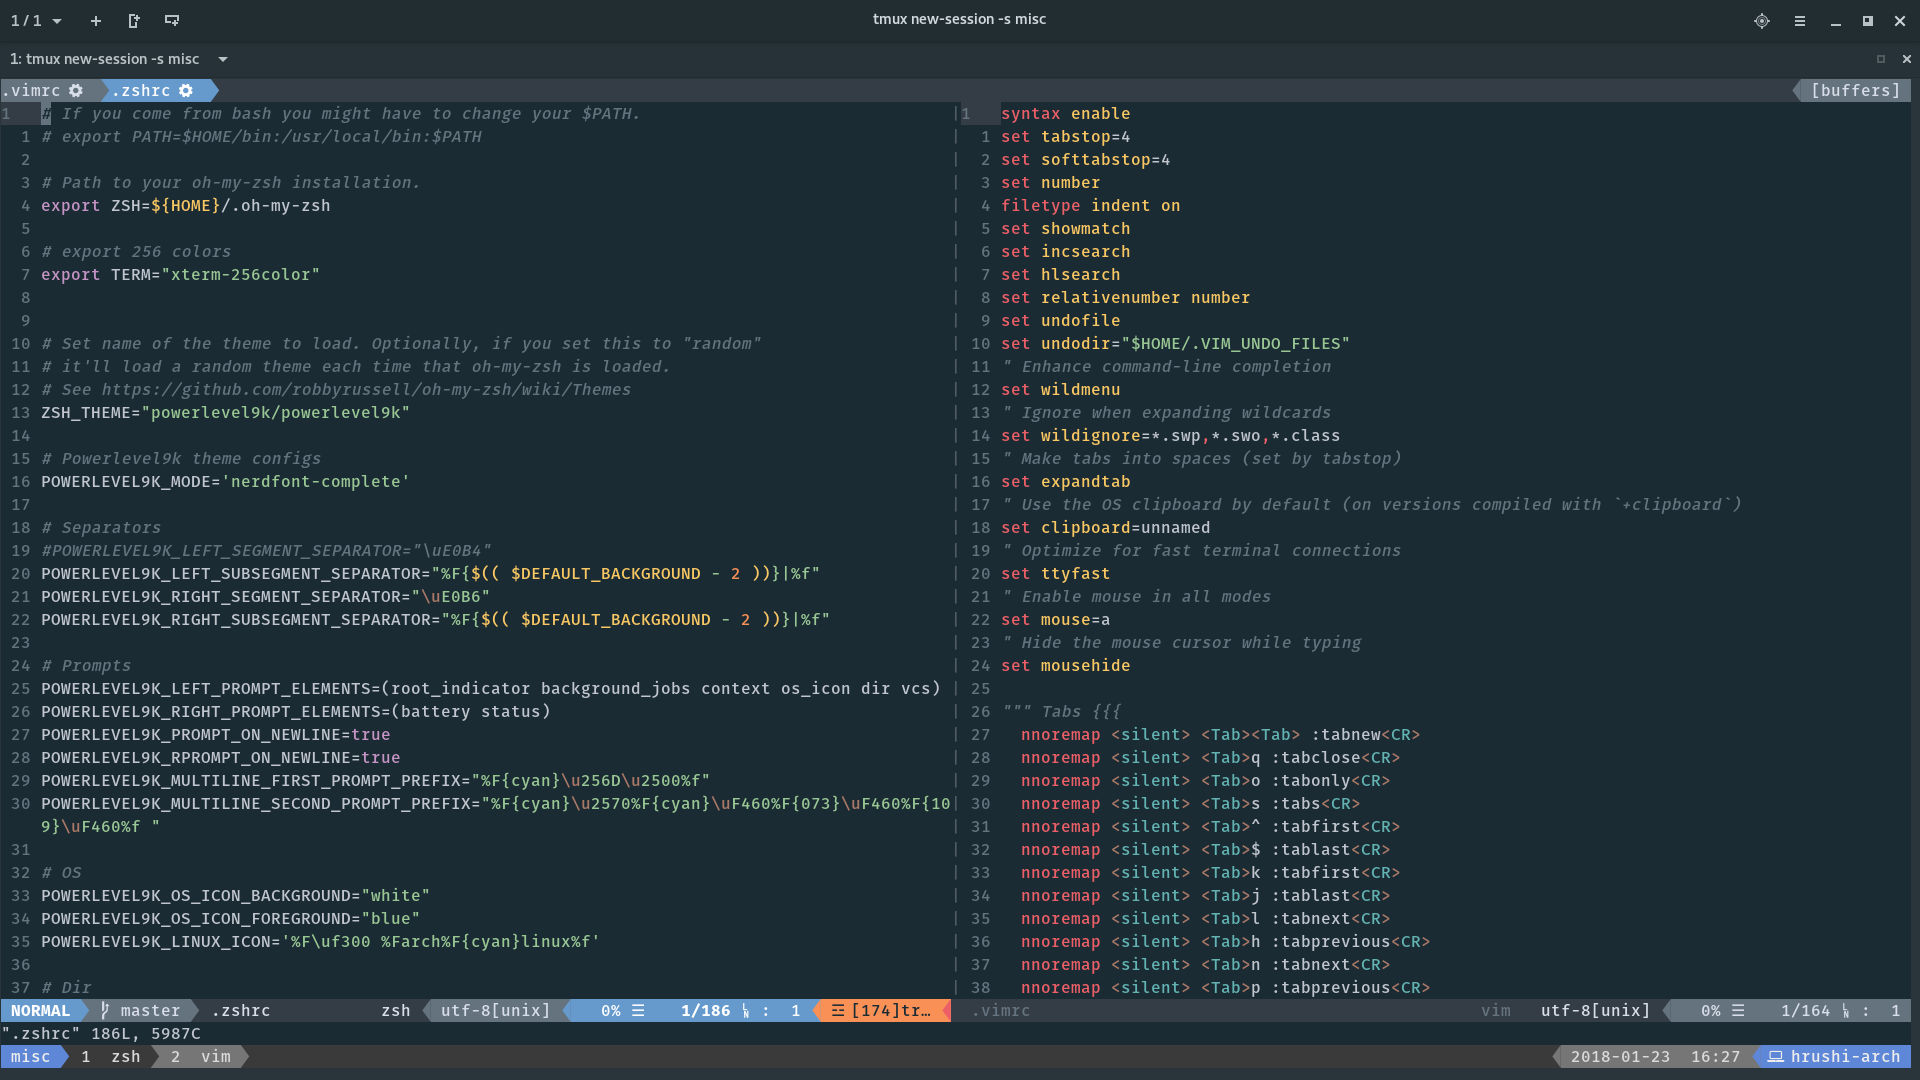The height and width of the screenshot is (1080, 1920).
Task: Close the terminal pane with small X
Action: [1906, 59]
